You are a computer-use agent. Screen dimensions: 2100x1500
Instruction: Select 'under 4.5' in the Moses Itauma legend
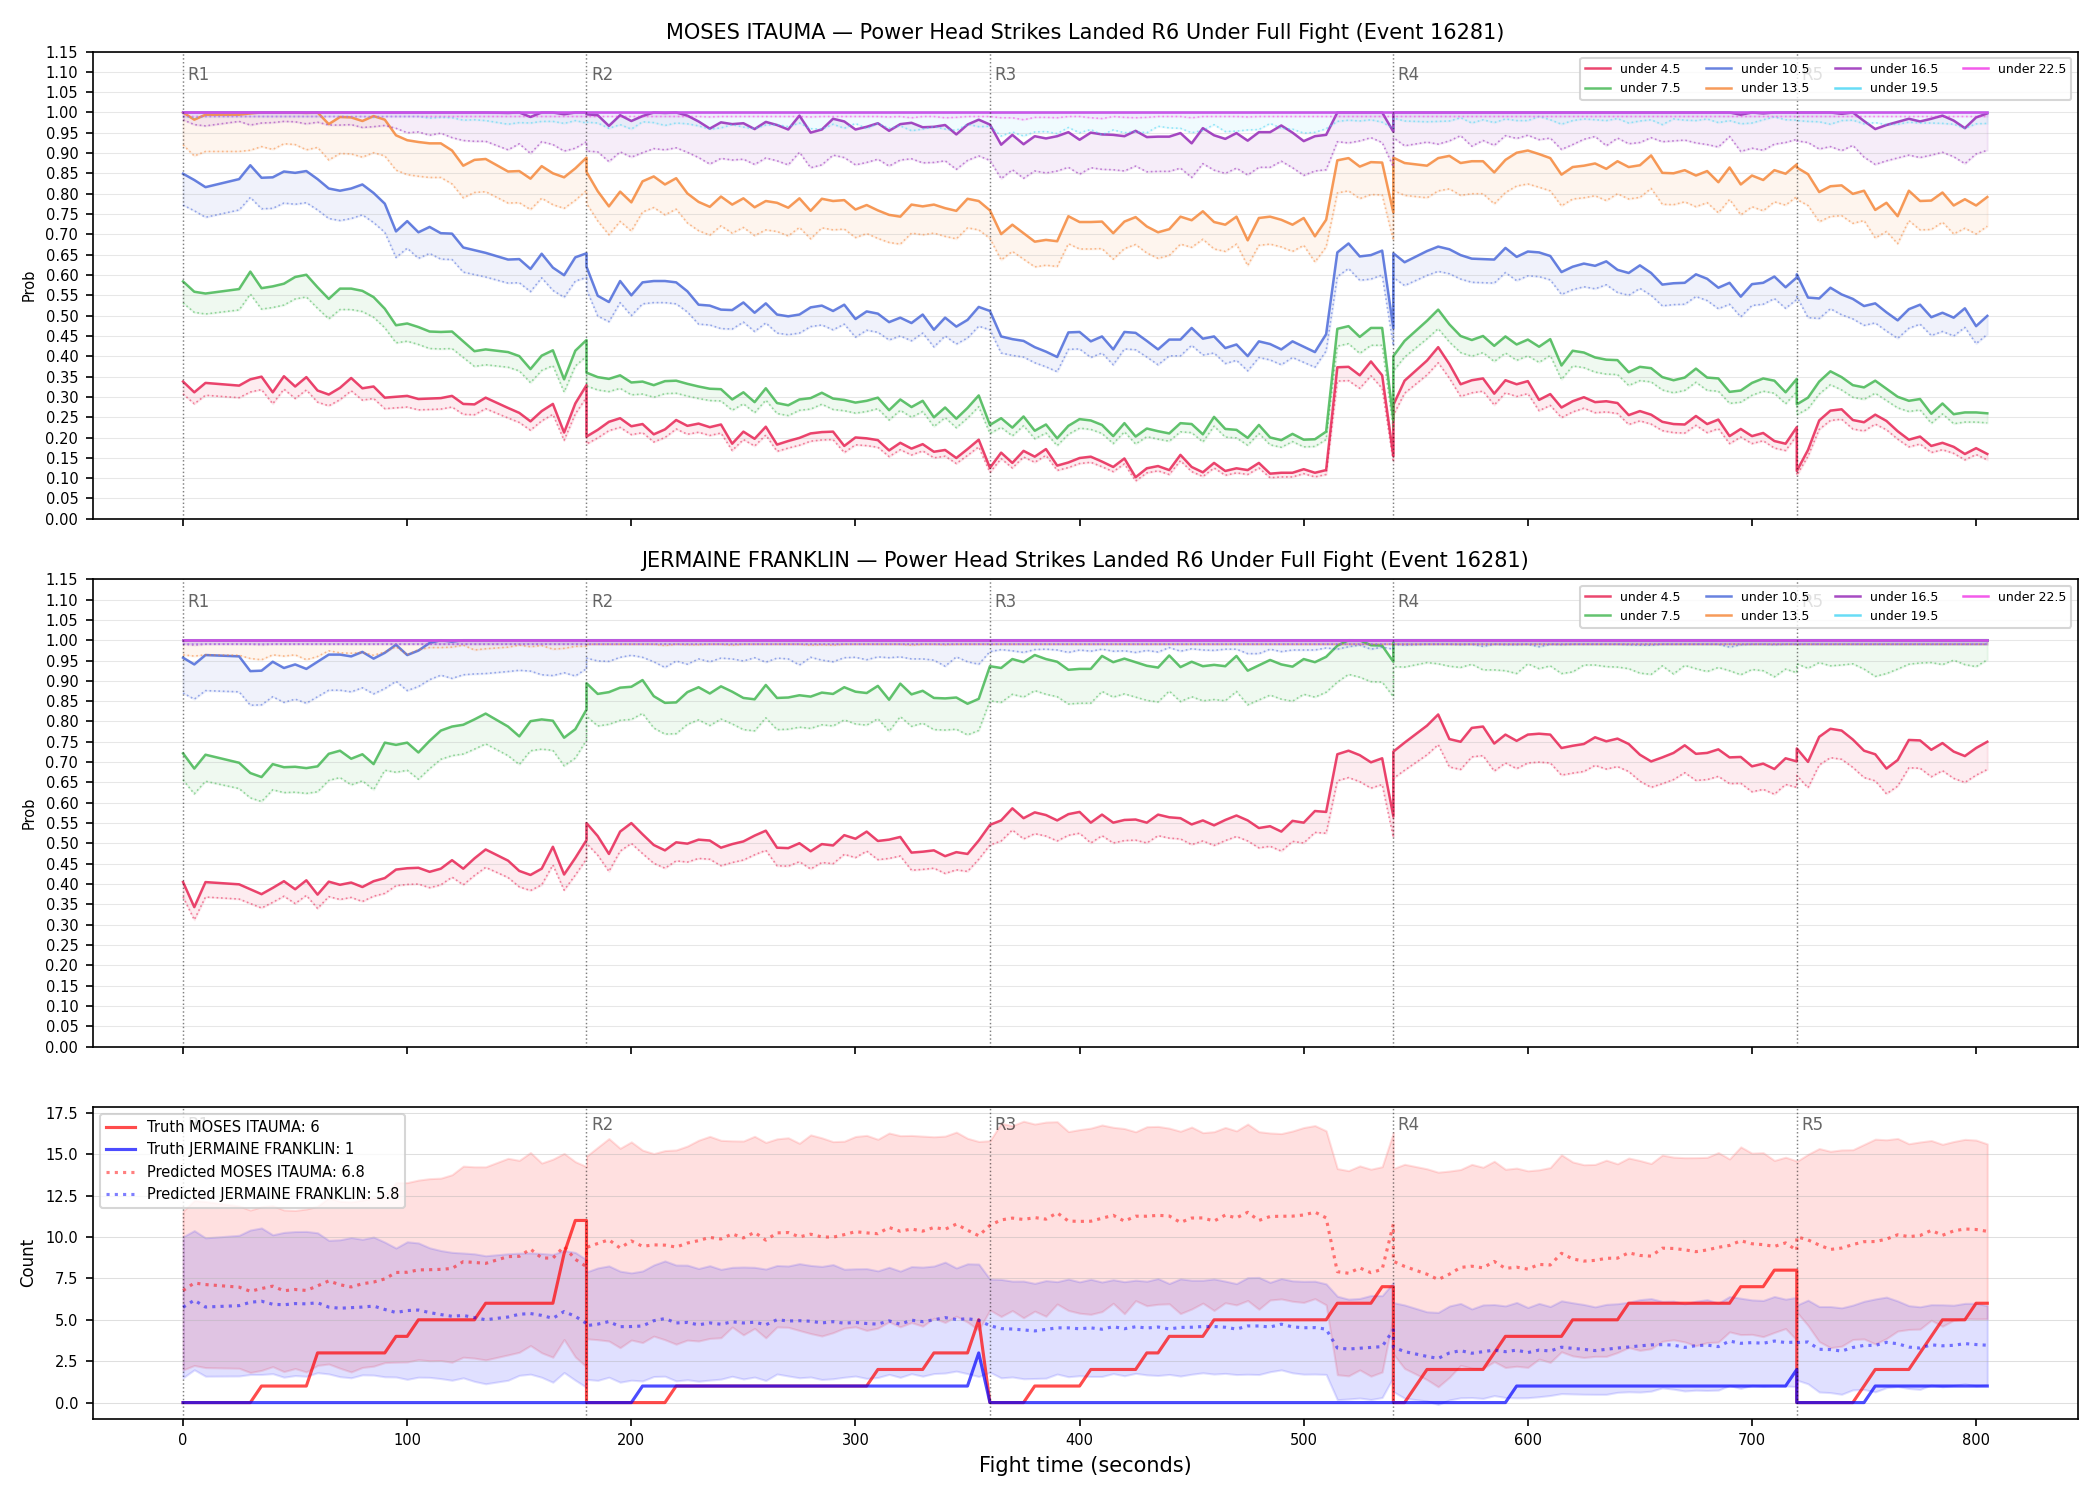click(1632, 69)
